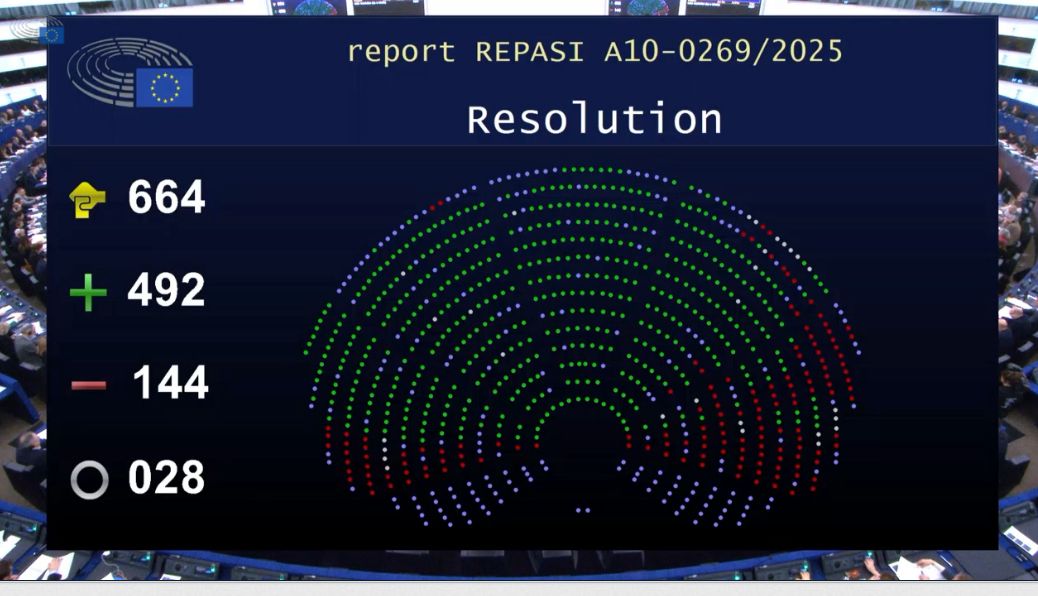Click the "report REPASI A10-0269/2025" title text
1038x596 pixels.
[x=594, y=52]
